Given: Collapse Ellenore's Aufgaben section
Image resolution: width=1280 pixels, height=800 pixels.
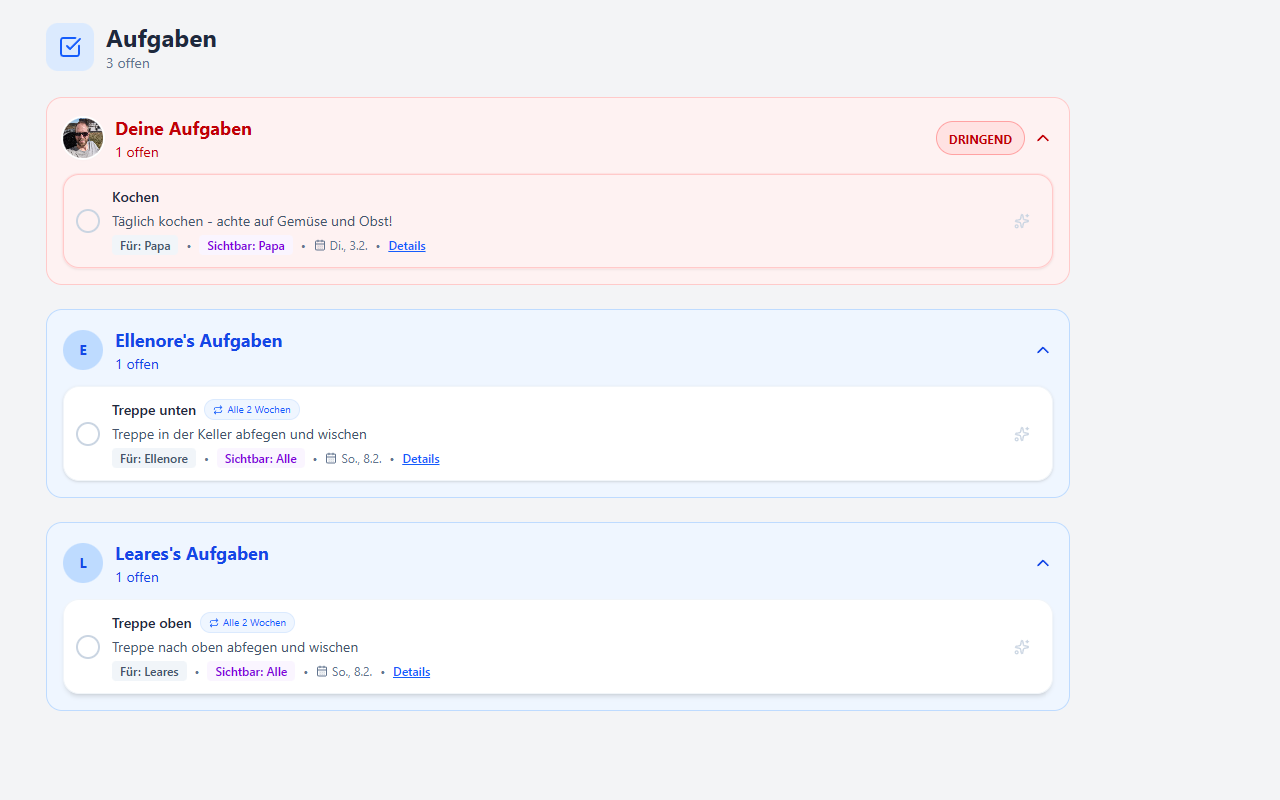Looking at the screenshot, I should coord(1043,350).
